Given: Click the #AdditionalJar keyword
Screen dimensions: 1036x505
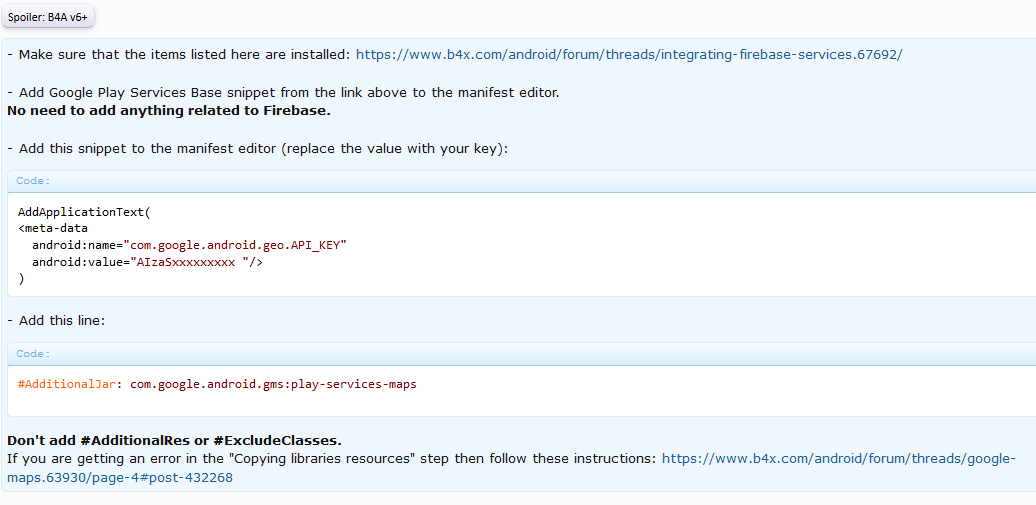Looking at the screenshot, I should pyautogui.click(x=68, y=384).
